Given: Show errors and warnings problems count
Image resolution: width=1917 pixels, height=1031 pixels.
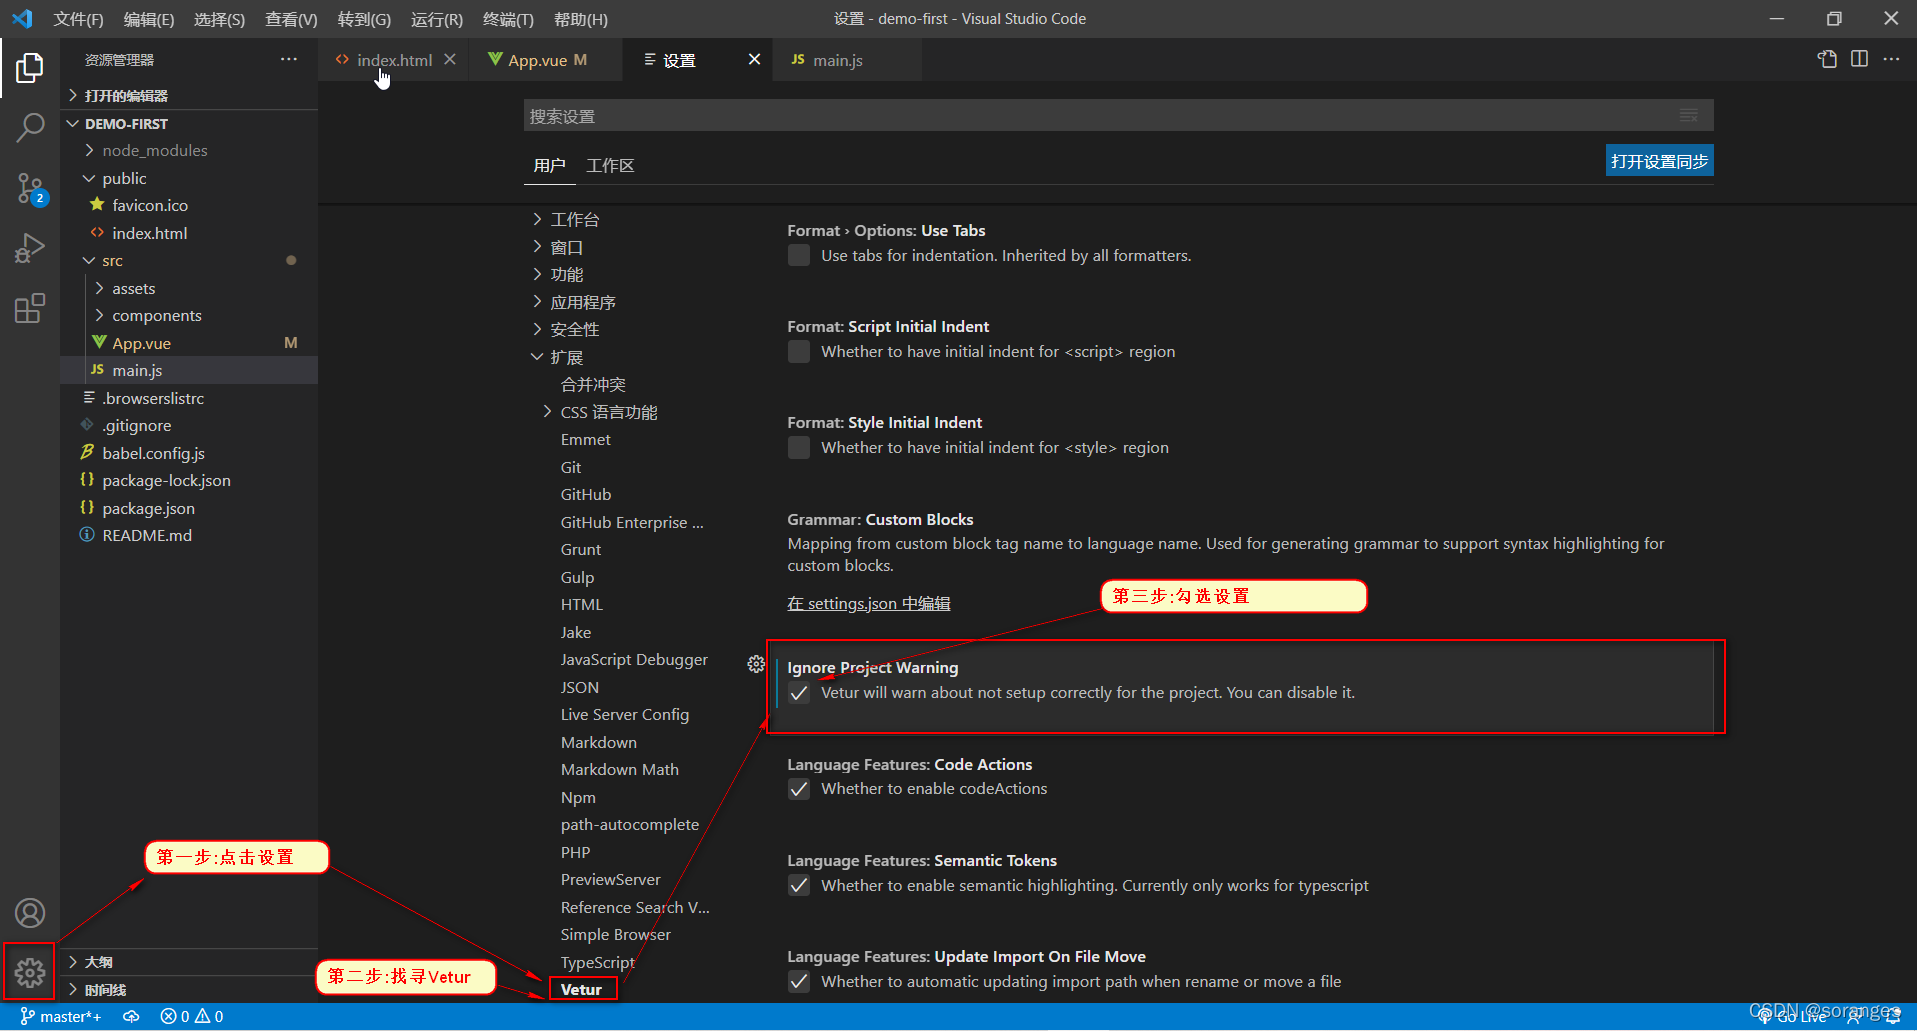Looking at the screenshot, I should coord(192,1016).
